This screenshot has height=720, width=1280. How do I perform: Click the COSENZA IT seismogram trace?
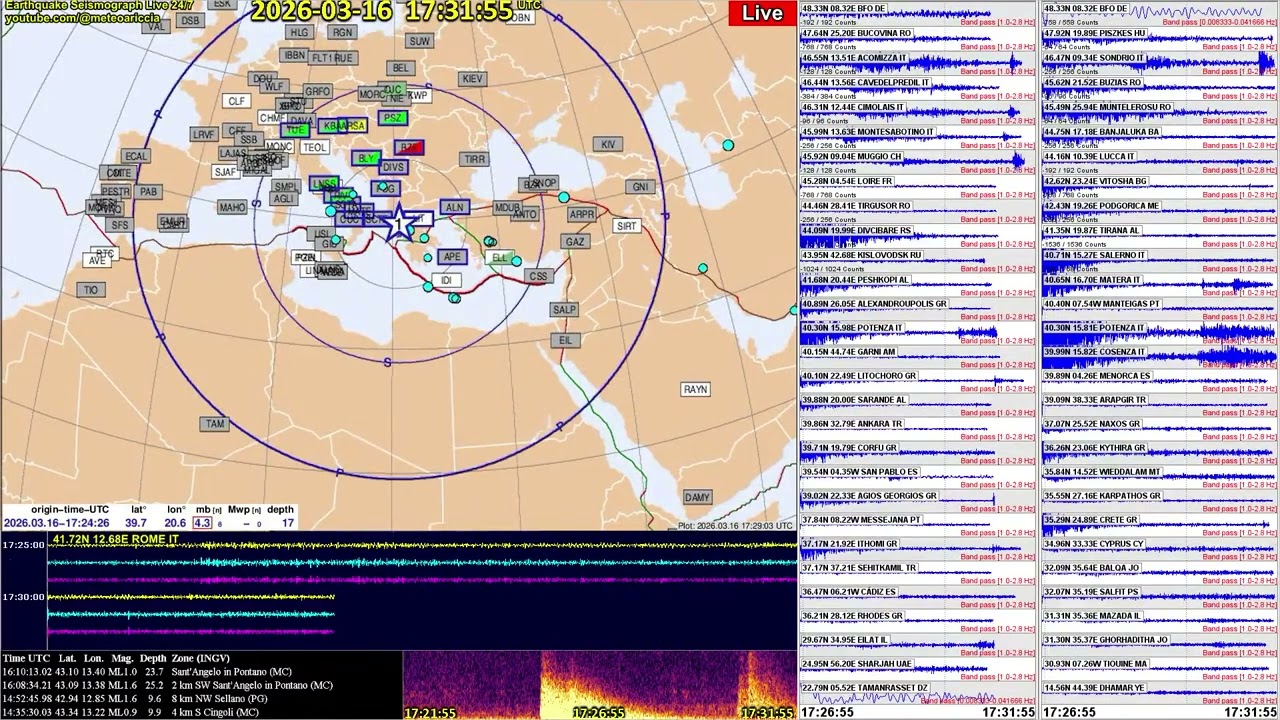[x=1160, y=358]
